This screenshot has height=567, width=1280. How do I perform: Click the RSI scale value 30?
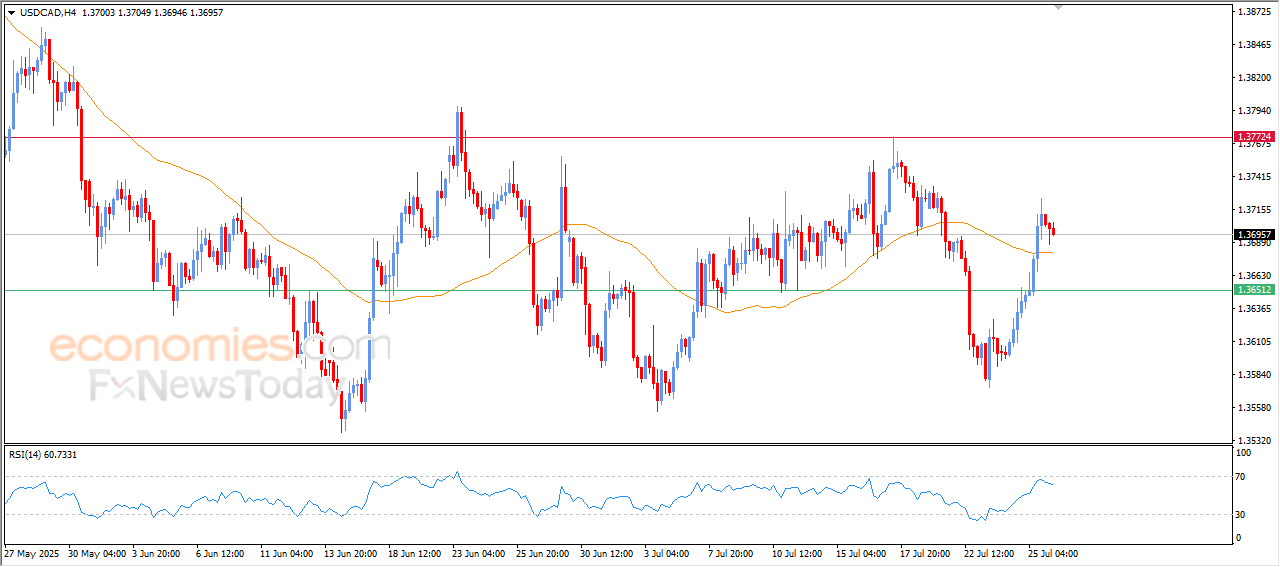pos(1242,514)
